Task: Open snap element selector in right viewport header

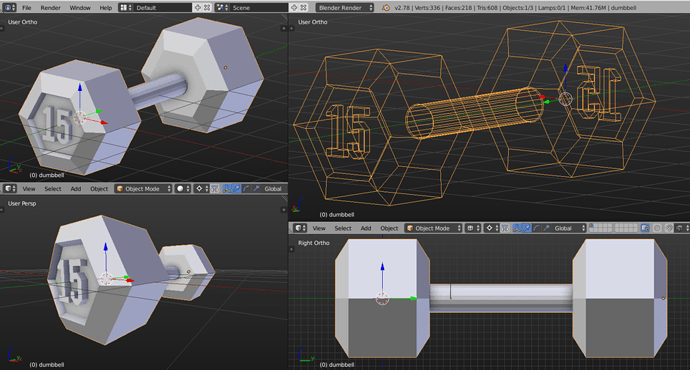Action: (x=681, y=228)
